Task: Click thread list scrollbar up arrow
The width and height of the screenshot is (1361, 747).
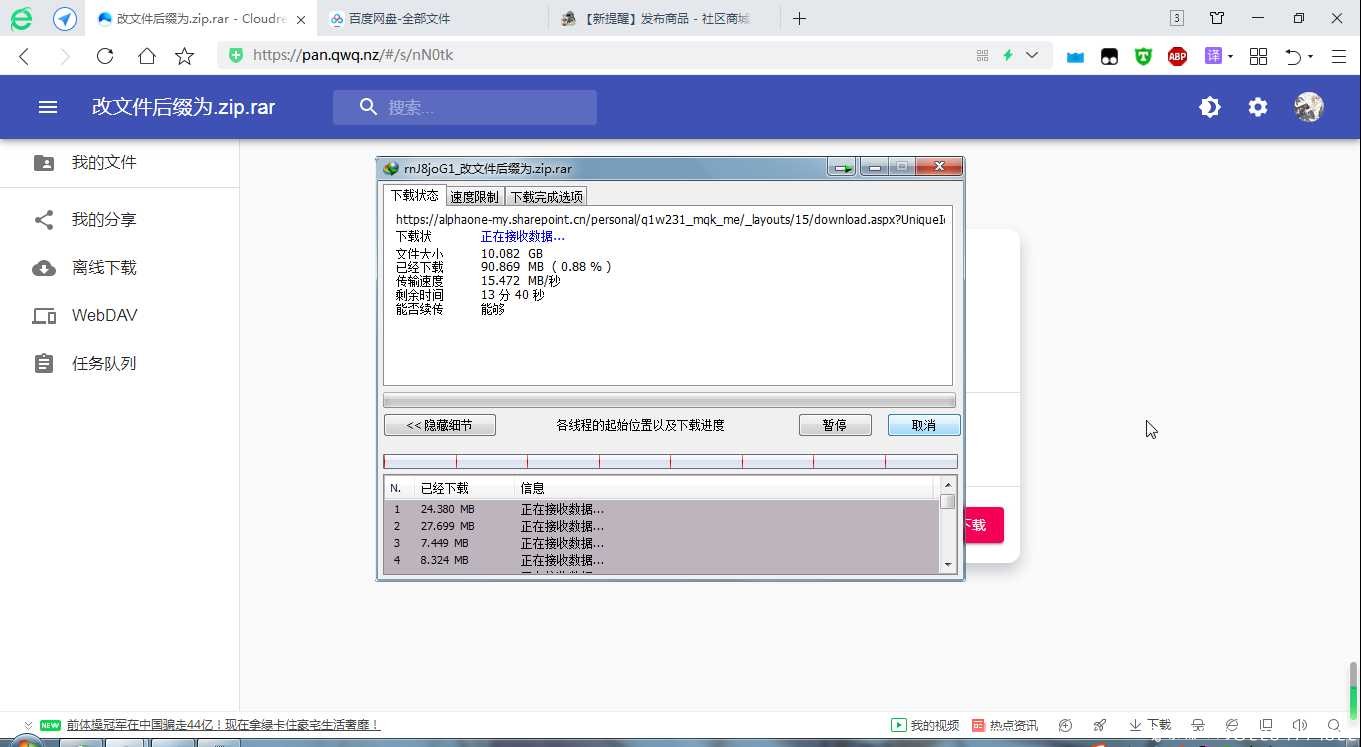Action: [948, 486]
